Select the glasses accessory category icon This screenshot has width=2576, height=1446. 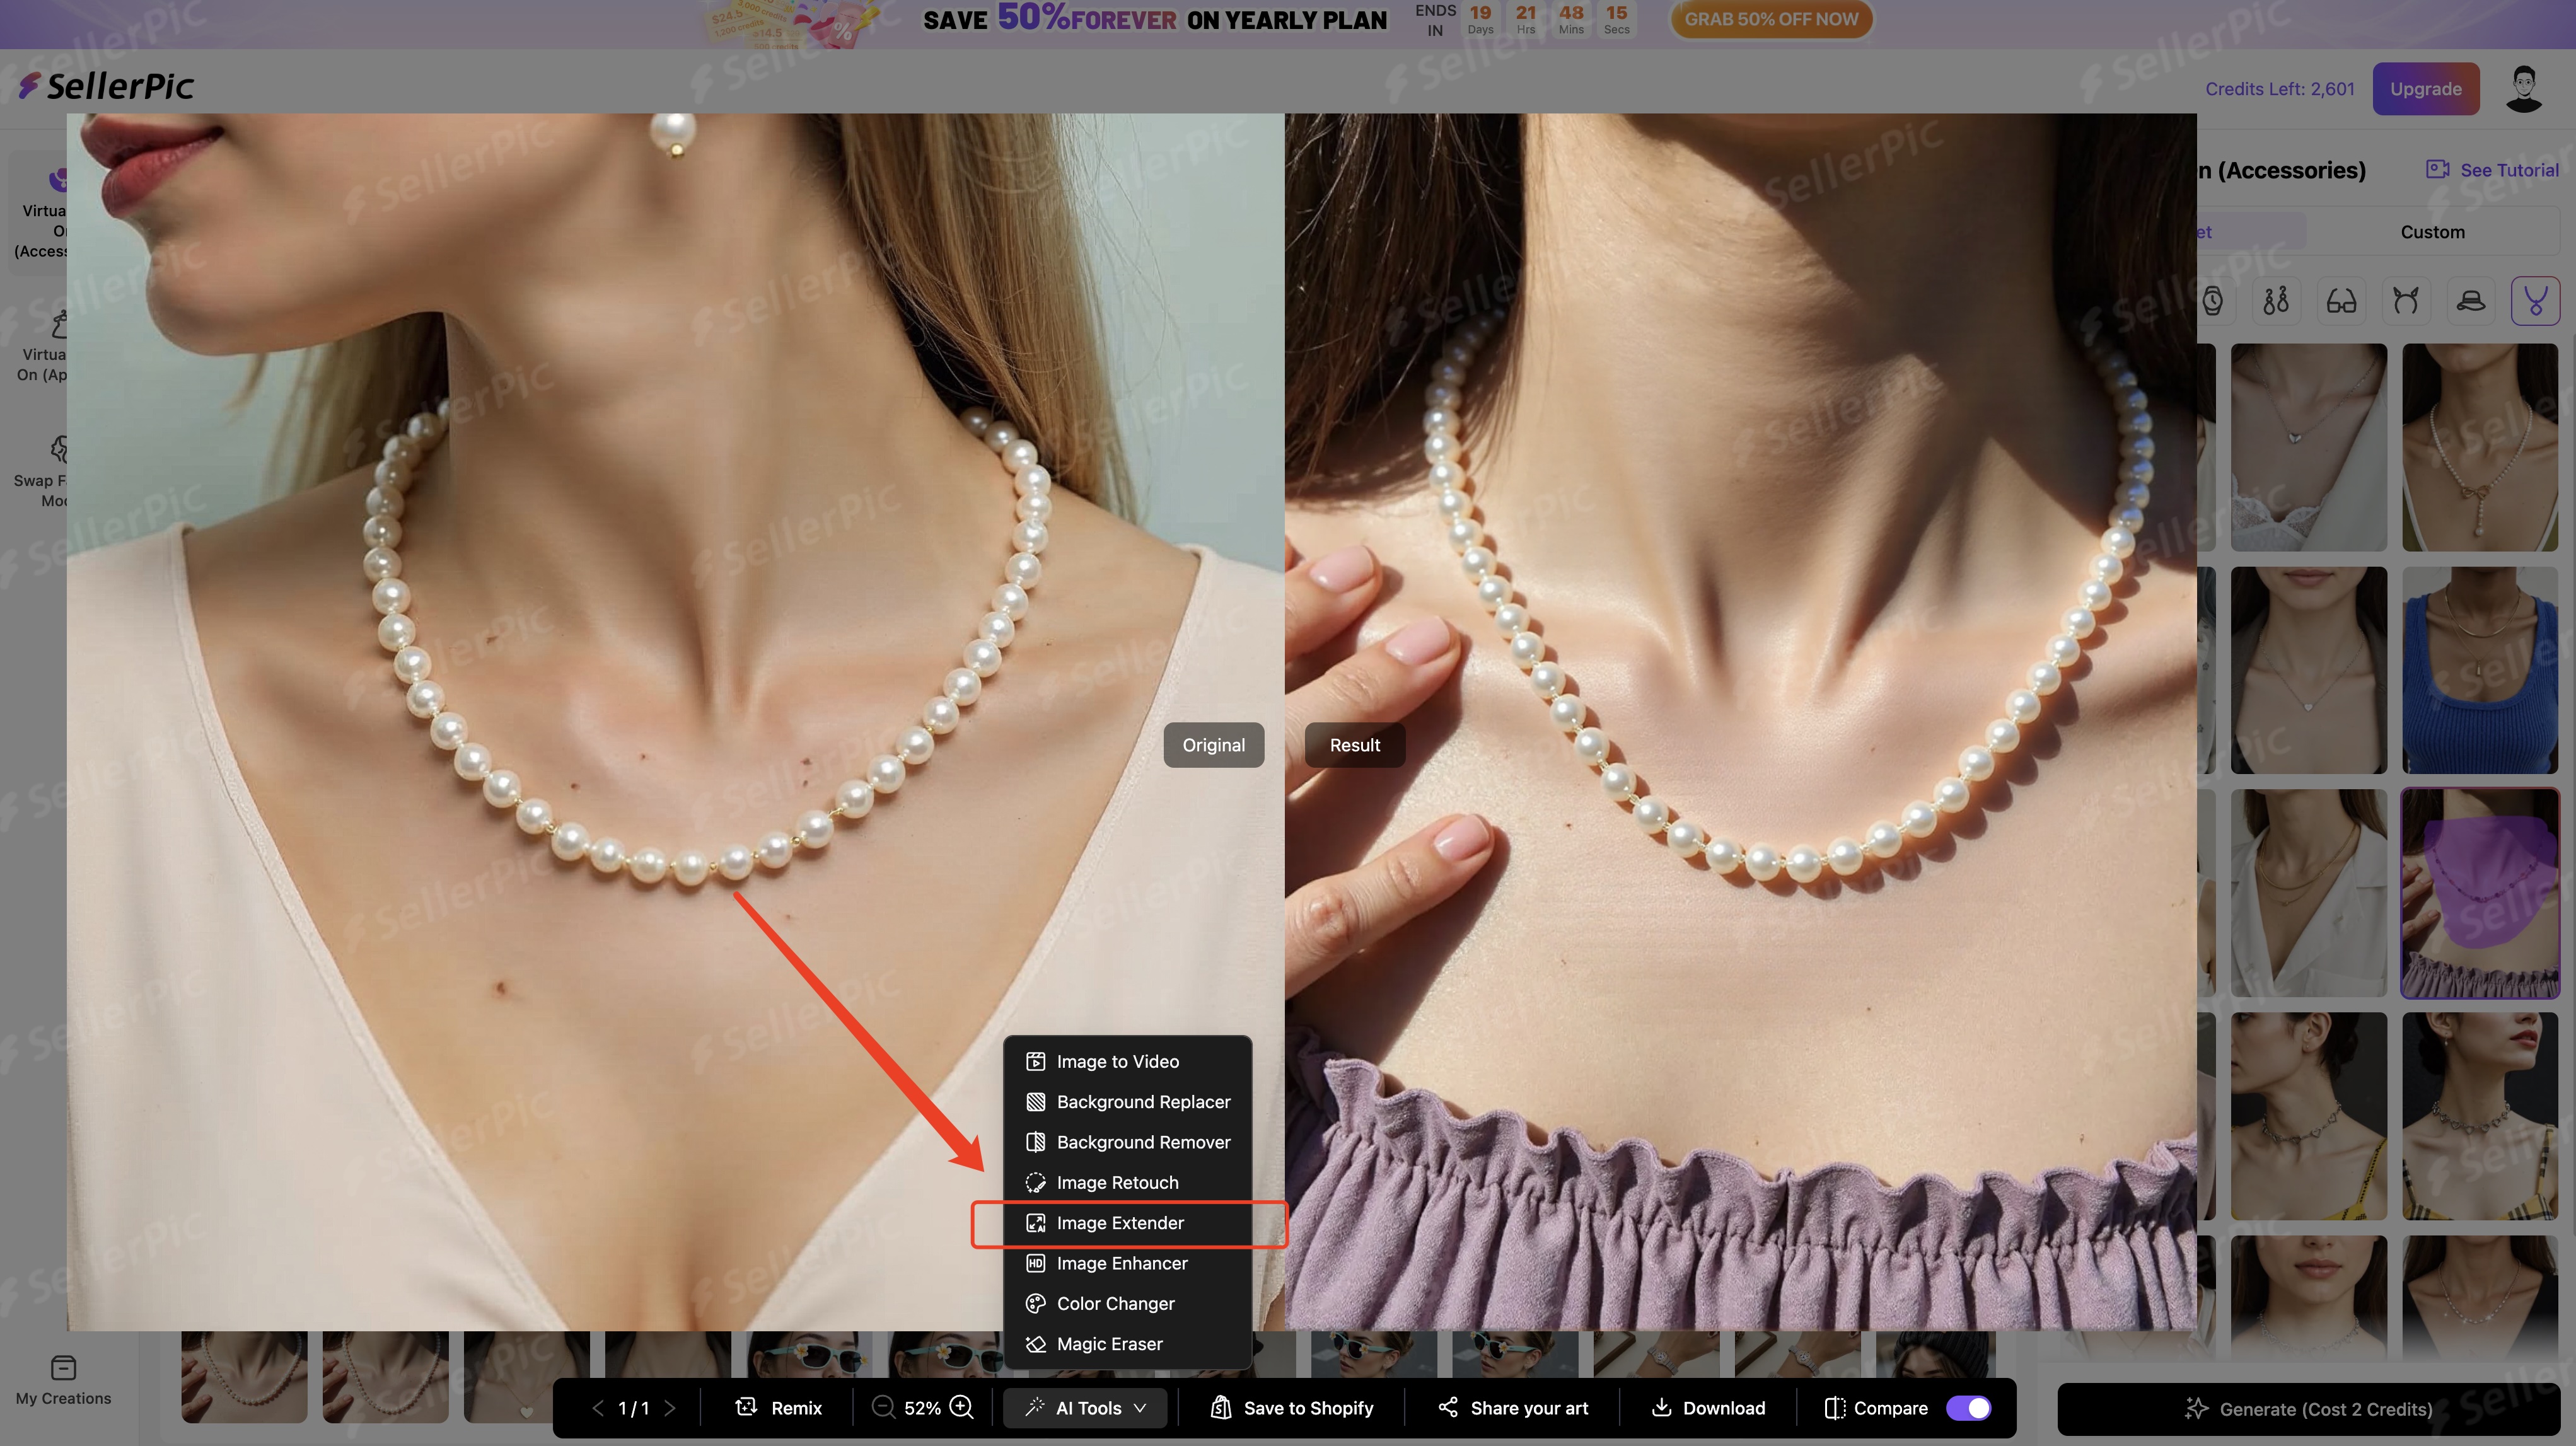click(2341, 300)
